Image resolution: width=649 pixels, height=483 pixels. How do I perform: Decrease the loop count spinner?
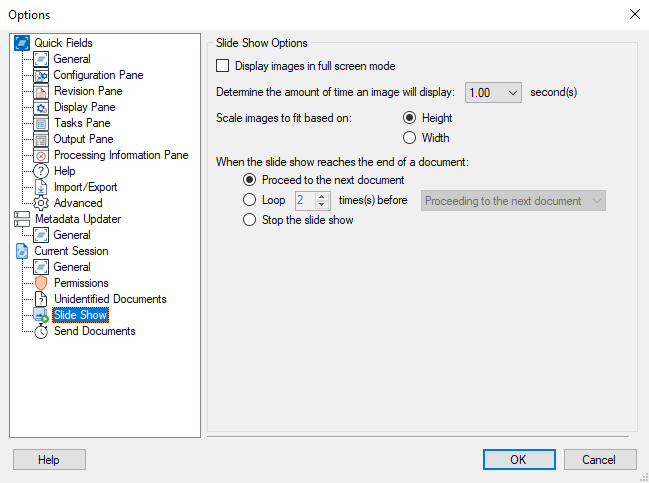pyautogui.click(x=322, y=205)
